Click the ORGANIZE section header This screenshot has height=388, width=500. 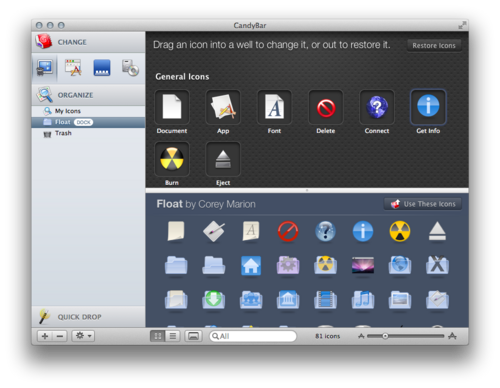point(88,95)
